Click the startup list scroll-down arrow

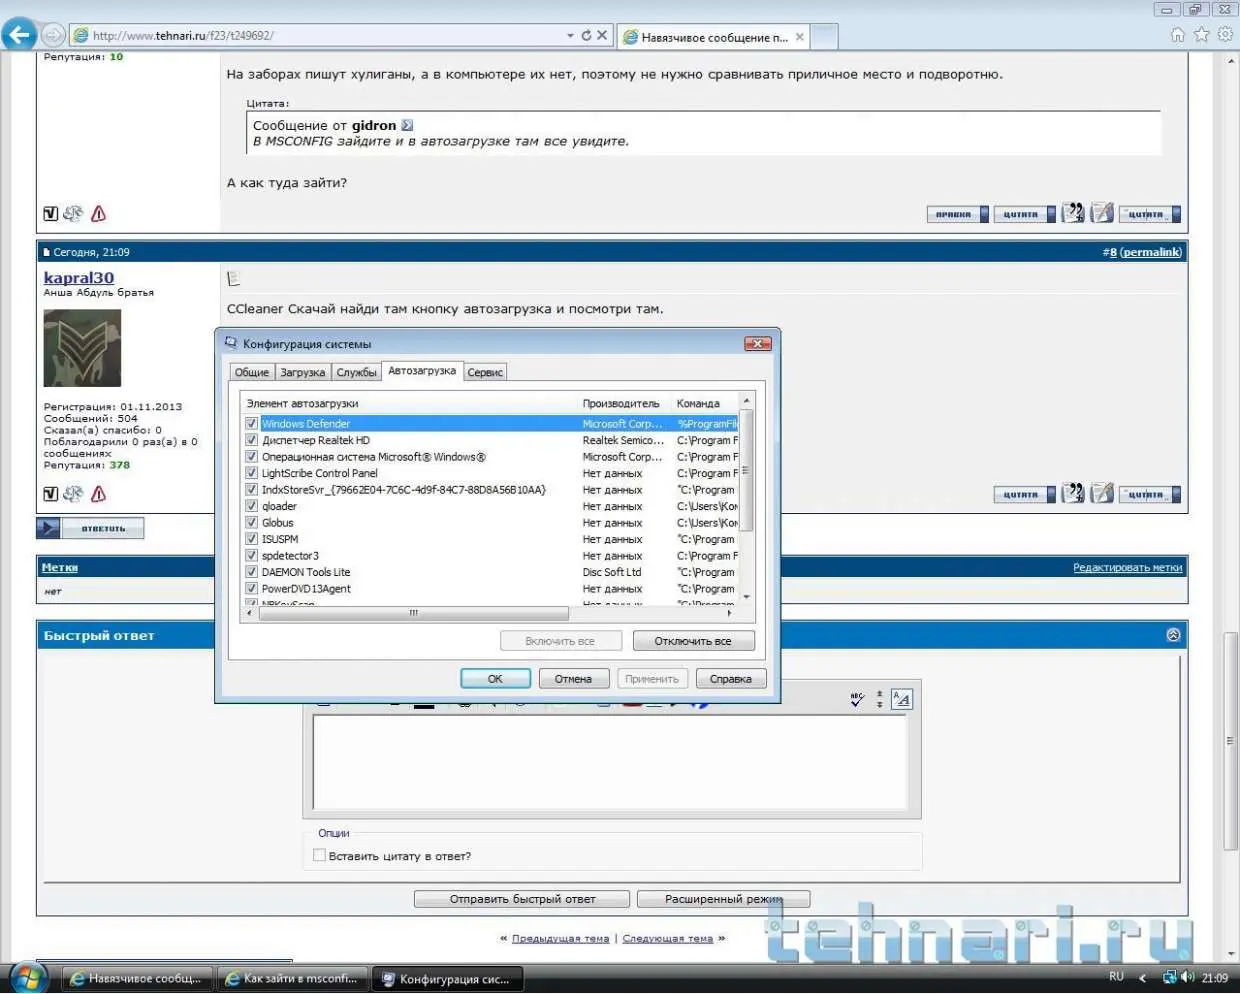[746, 597]
